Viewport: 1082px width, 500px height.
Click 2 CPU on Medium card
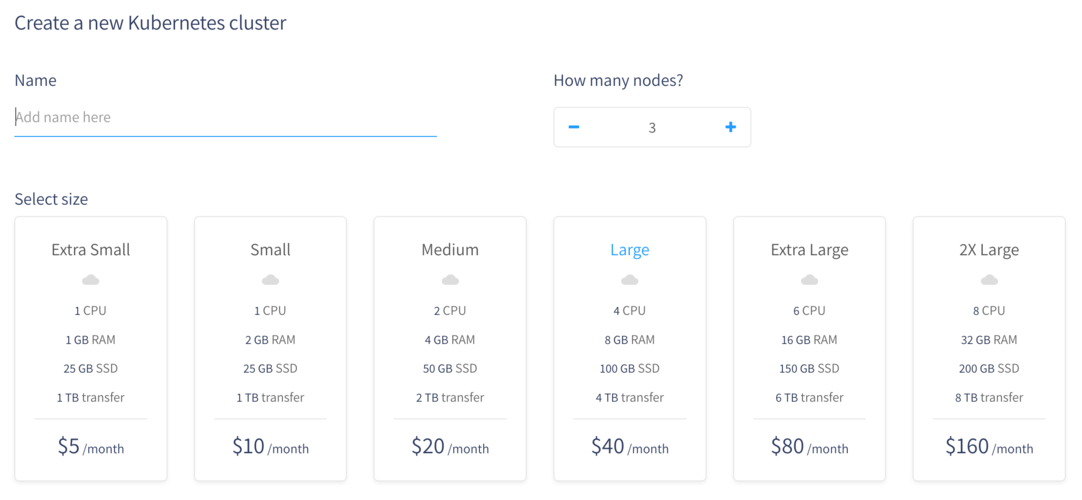(x=450, y=310)
